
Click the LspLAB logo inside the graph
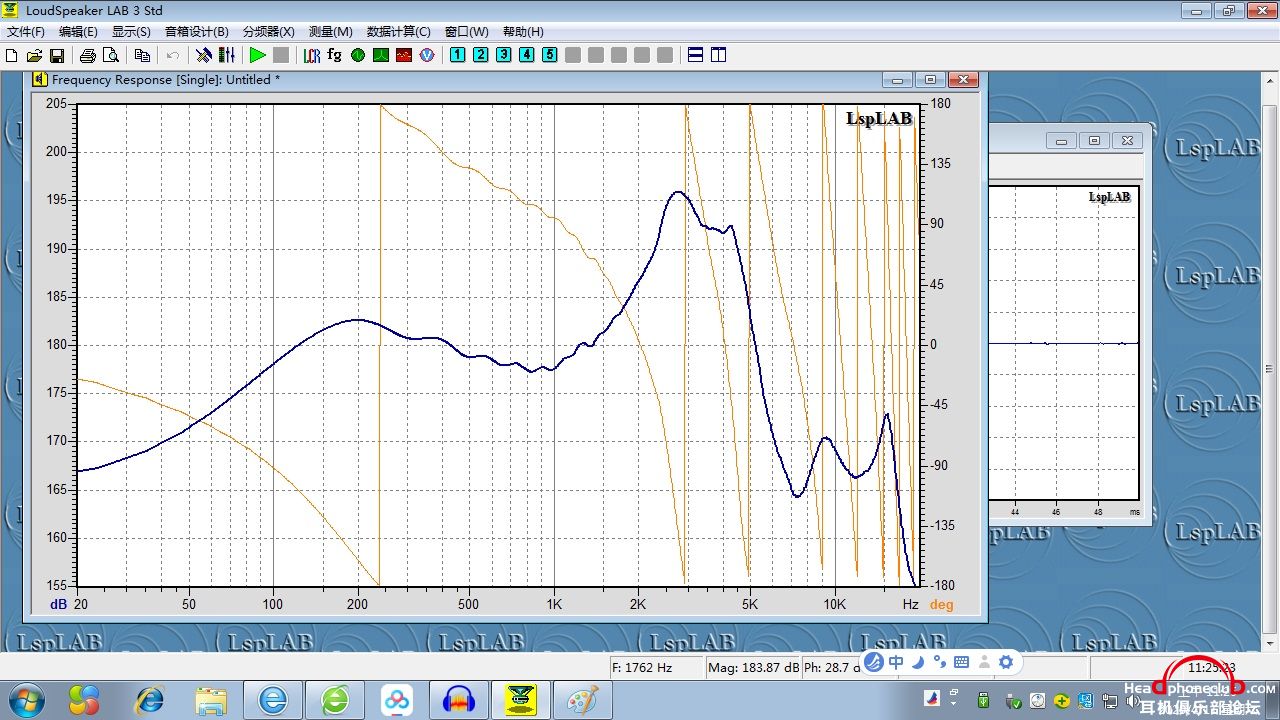pyautogui.click(x=879, y=119)
